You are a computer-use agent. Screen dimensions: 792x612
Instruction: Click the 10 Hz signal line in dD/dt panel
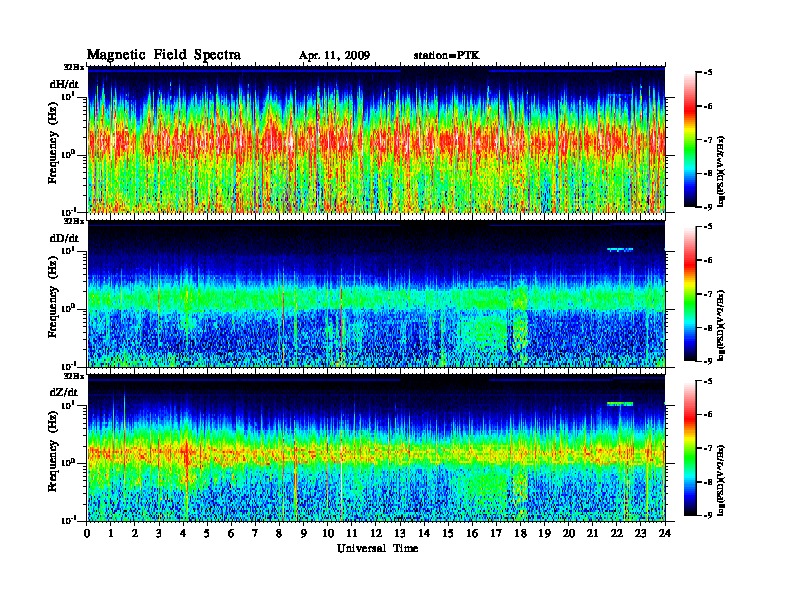[x=620, y=249]
